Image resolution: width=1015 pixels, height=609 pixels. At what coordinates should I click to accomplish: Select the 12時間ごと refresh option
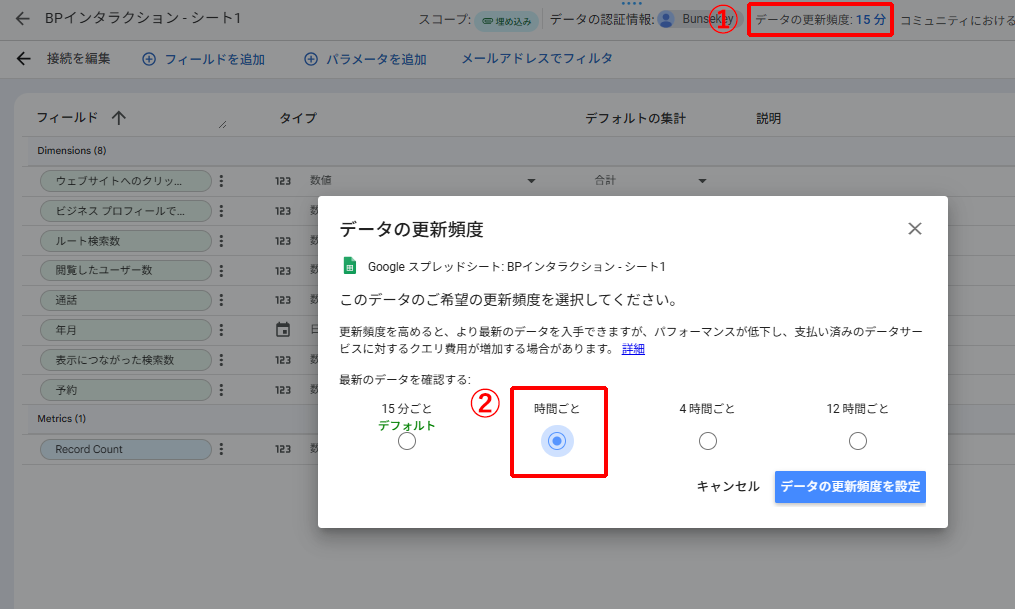(x=858, y=440)
